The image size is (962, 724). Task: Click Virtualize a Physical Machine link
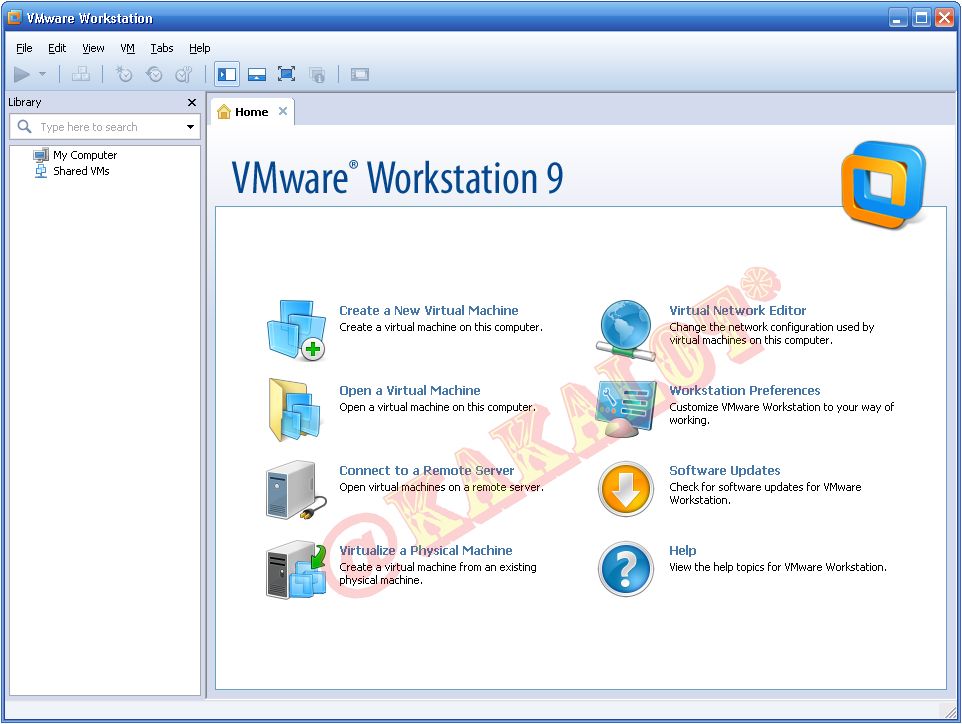[426, 550]
